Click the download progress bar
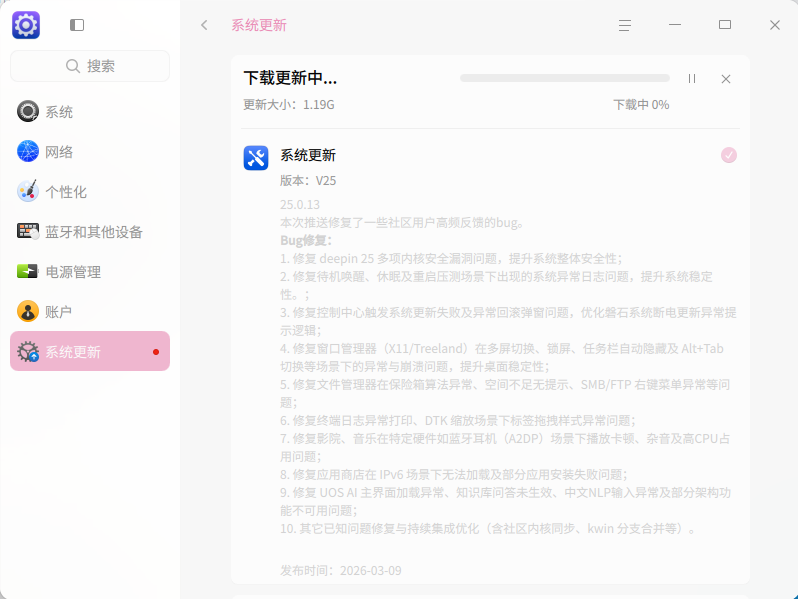 pos(565,78)
